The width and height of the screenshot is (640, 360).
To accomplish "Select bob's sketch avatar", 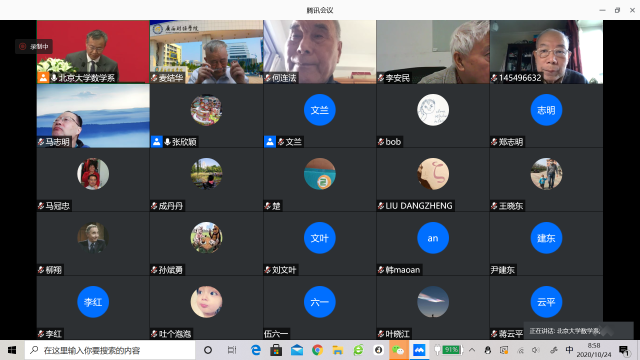I will coord(433,110).
